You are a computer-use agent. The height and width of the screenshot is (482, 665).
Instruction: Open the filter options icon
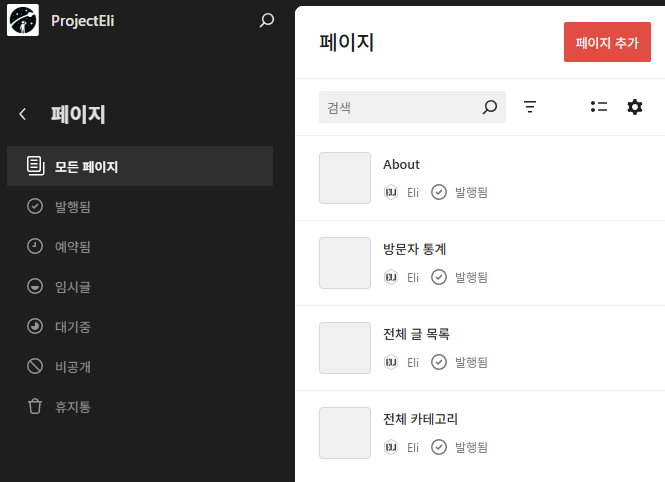530,107
